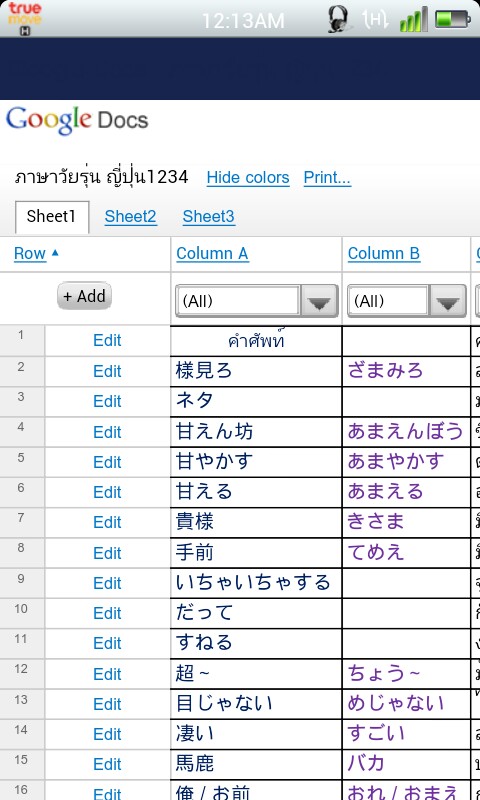The height and width of the screenshot is (800, 480).
Task: Switch to the Sheet3 tab
Action: 209,216
